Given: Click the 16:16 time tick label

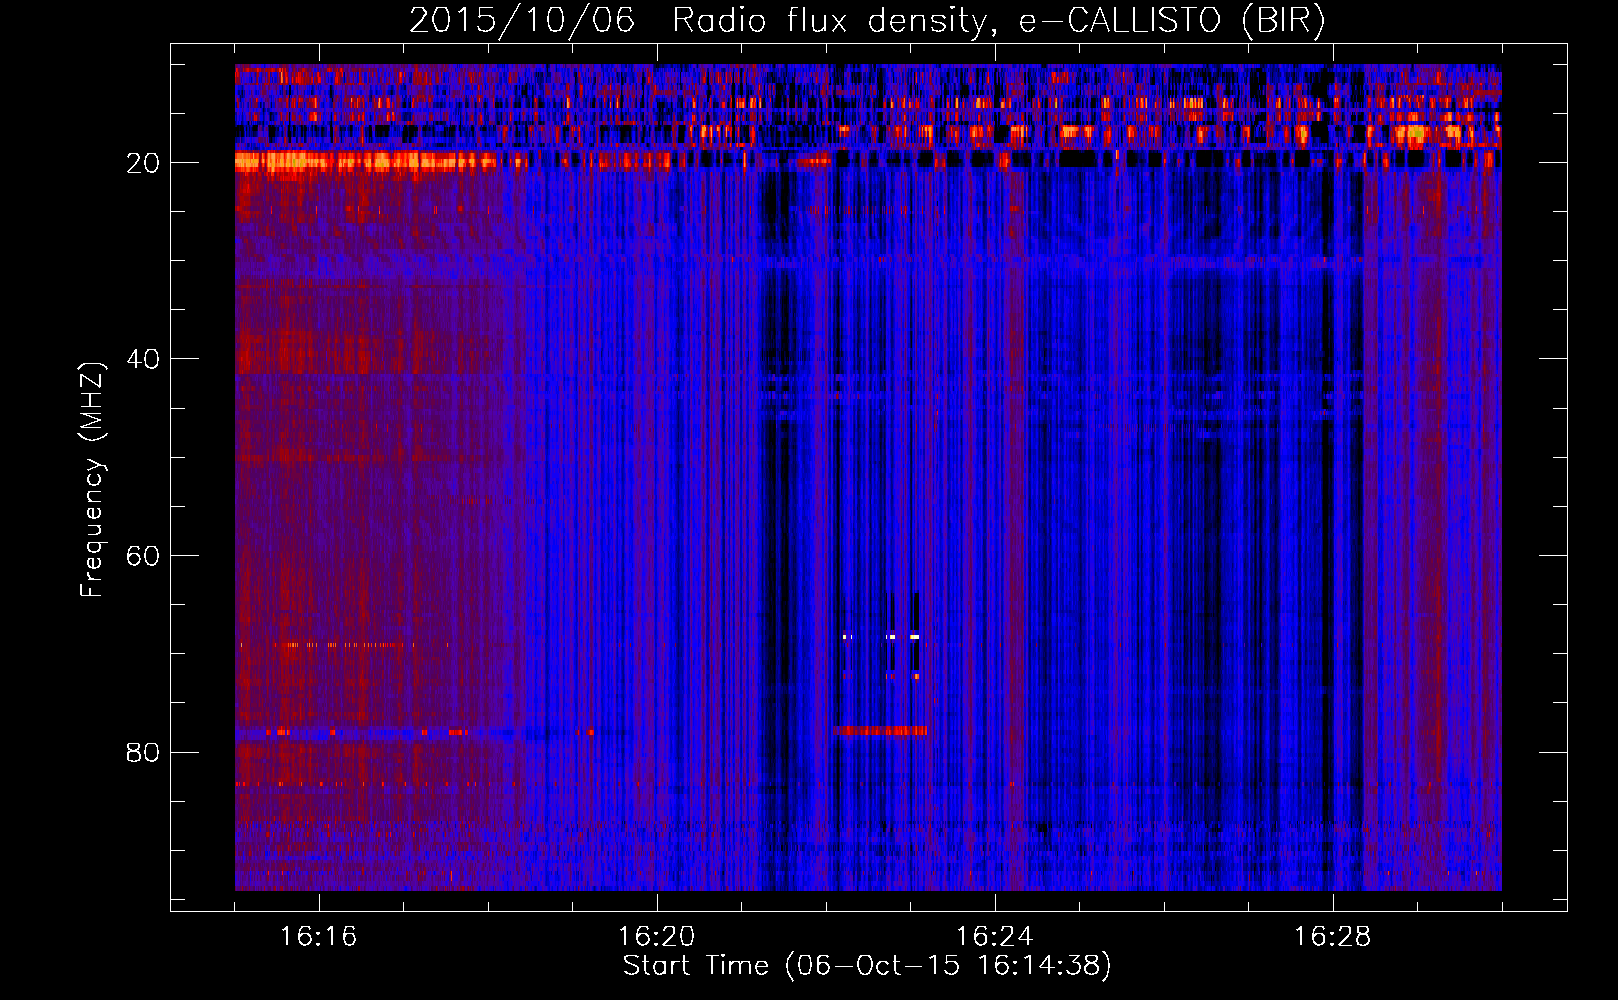Looking at the screenshot, I should point(318,937).
